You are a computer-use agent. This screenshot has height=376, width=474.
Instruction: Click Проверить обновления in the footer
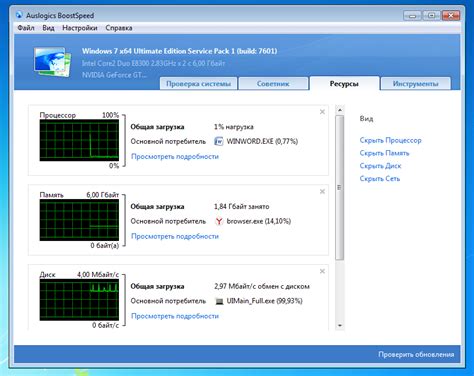(x=416, y=355)
